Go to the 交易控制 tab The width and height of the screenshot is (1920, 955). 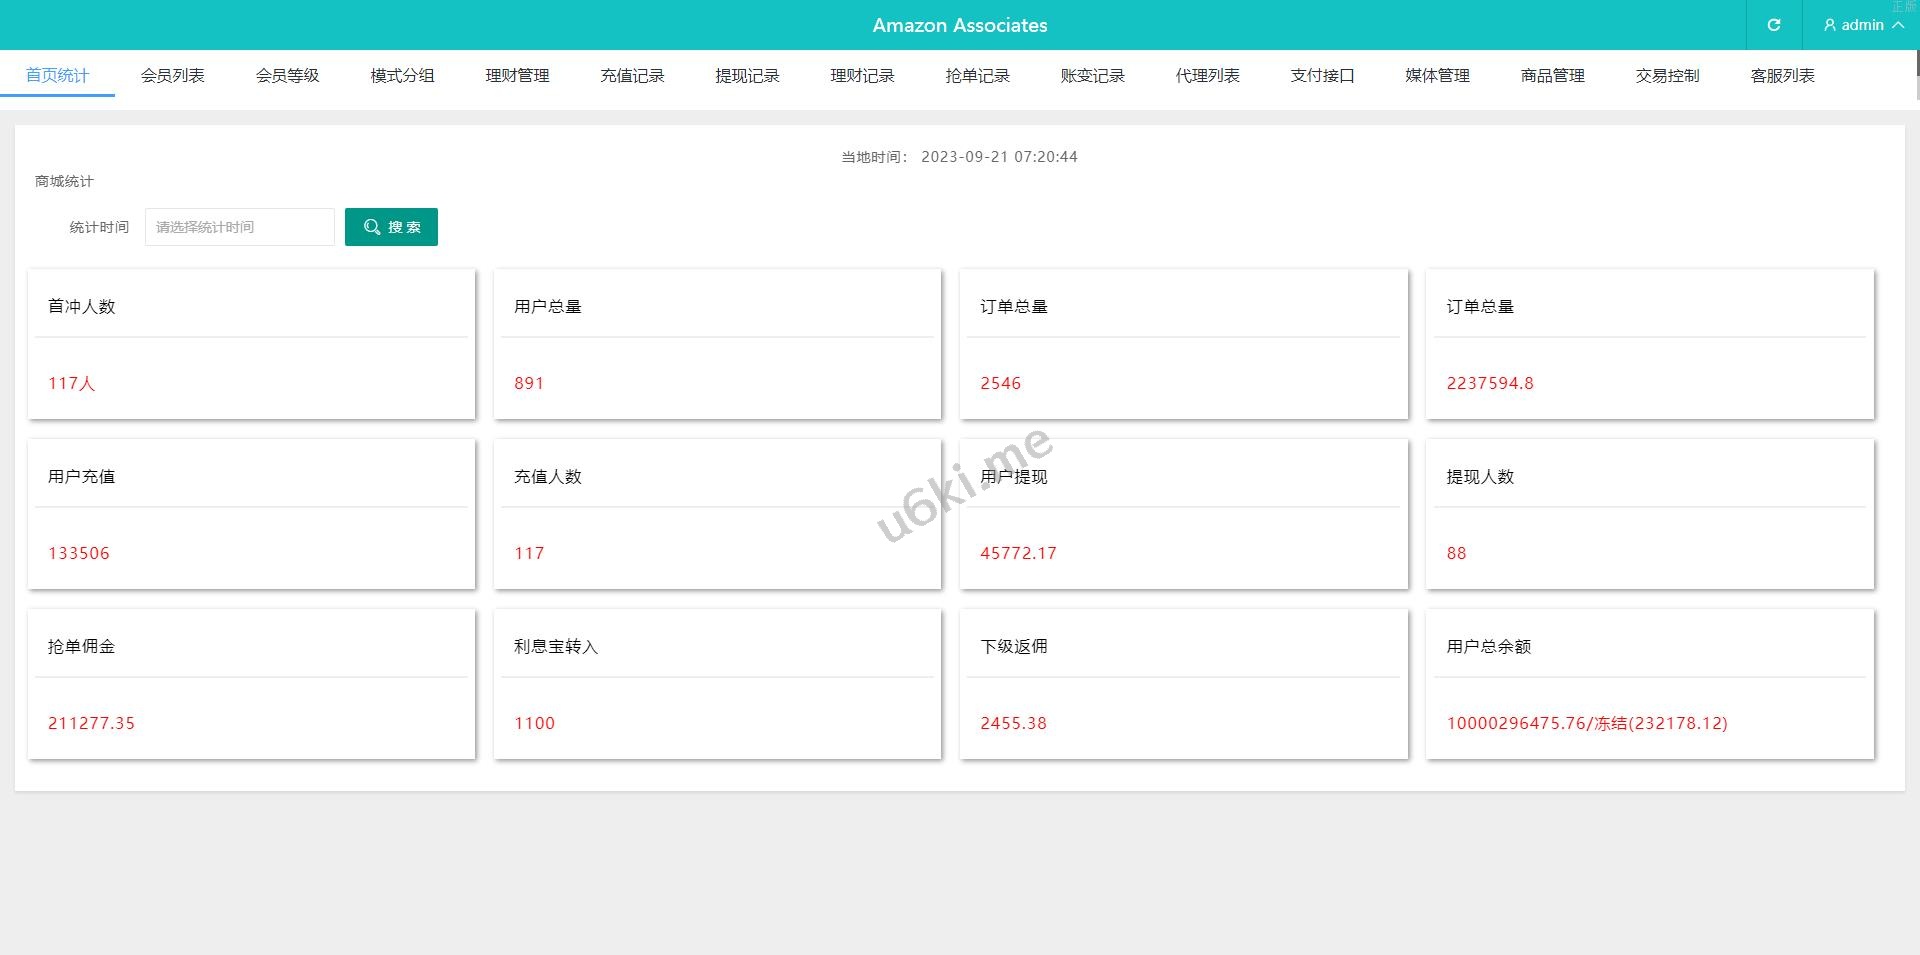tap(1667, 76)
